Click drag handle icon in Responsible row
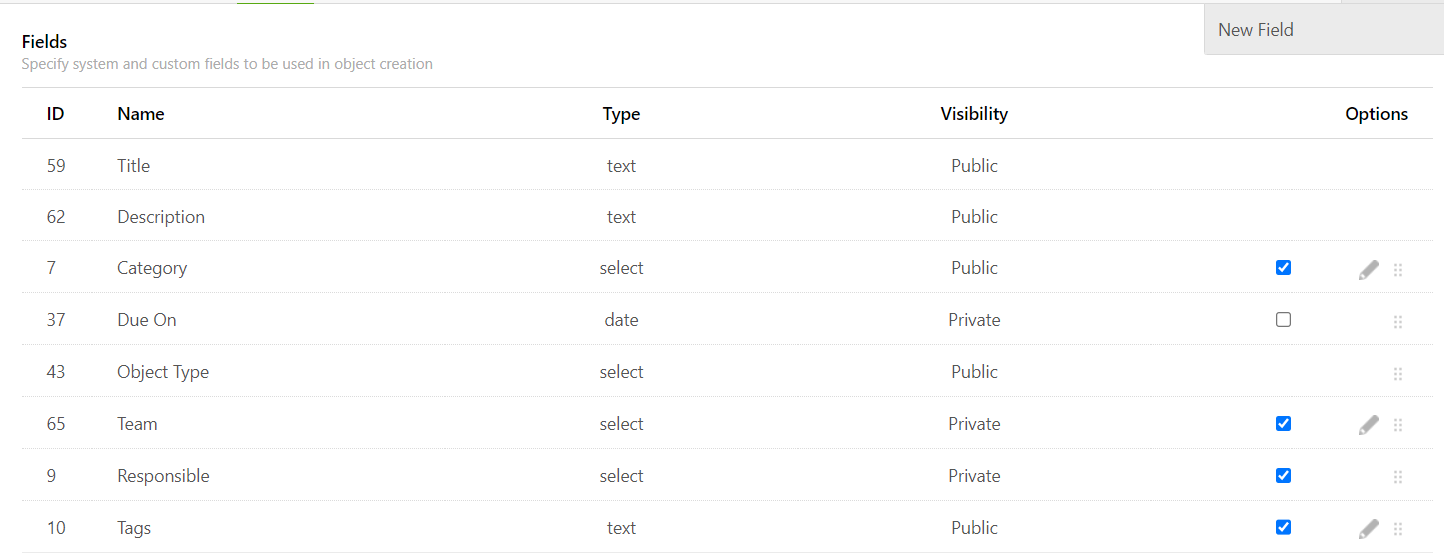The image size is (1444, 556). click(1398, 477)
